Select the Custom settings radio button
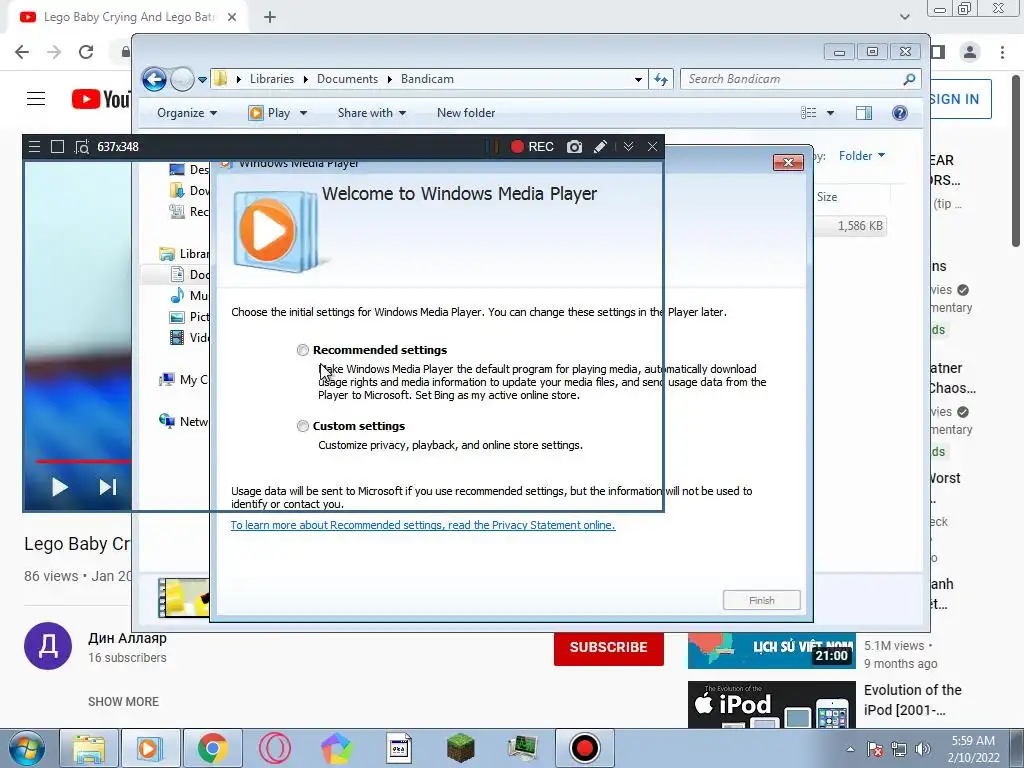The image size is (1024, 768). pyautogui.click(x=302, y=426)
